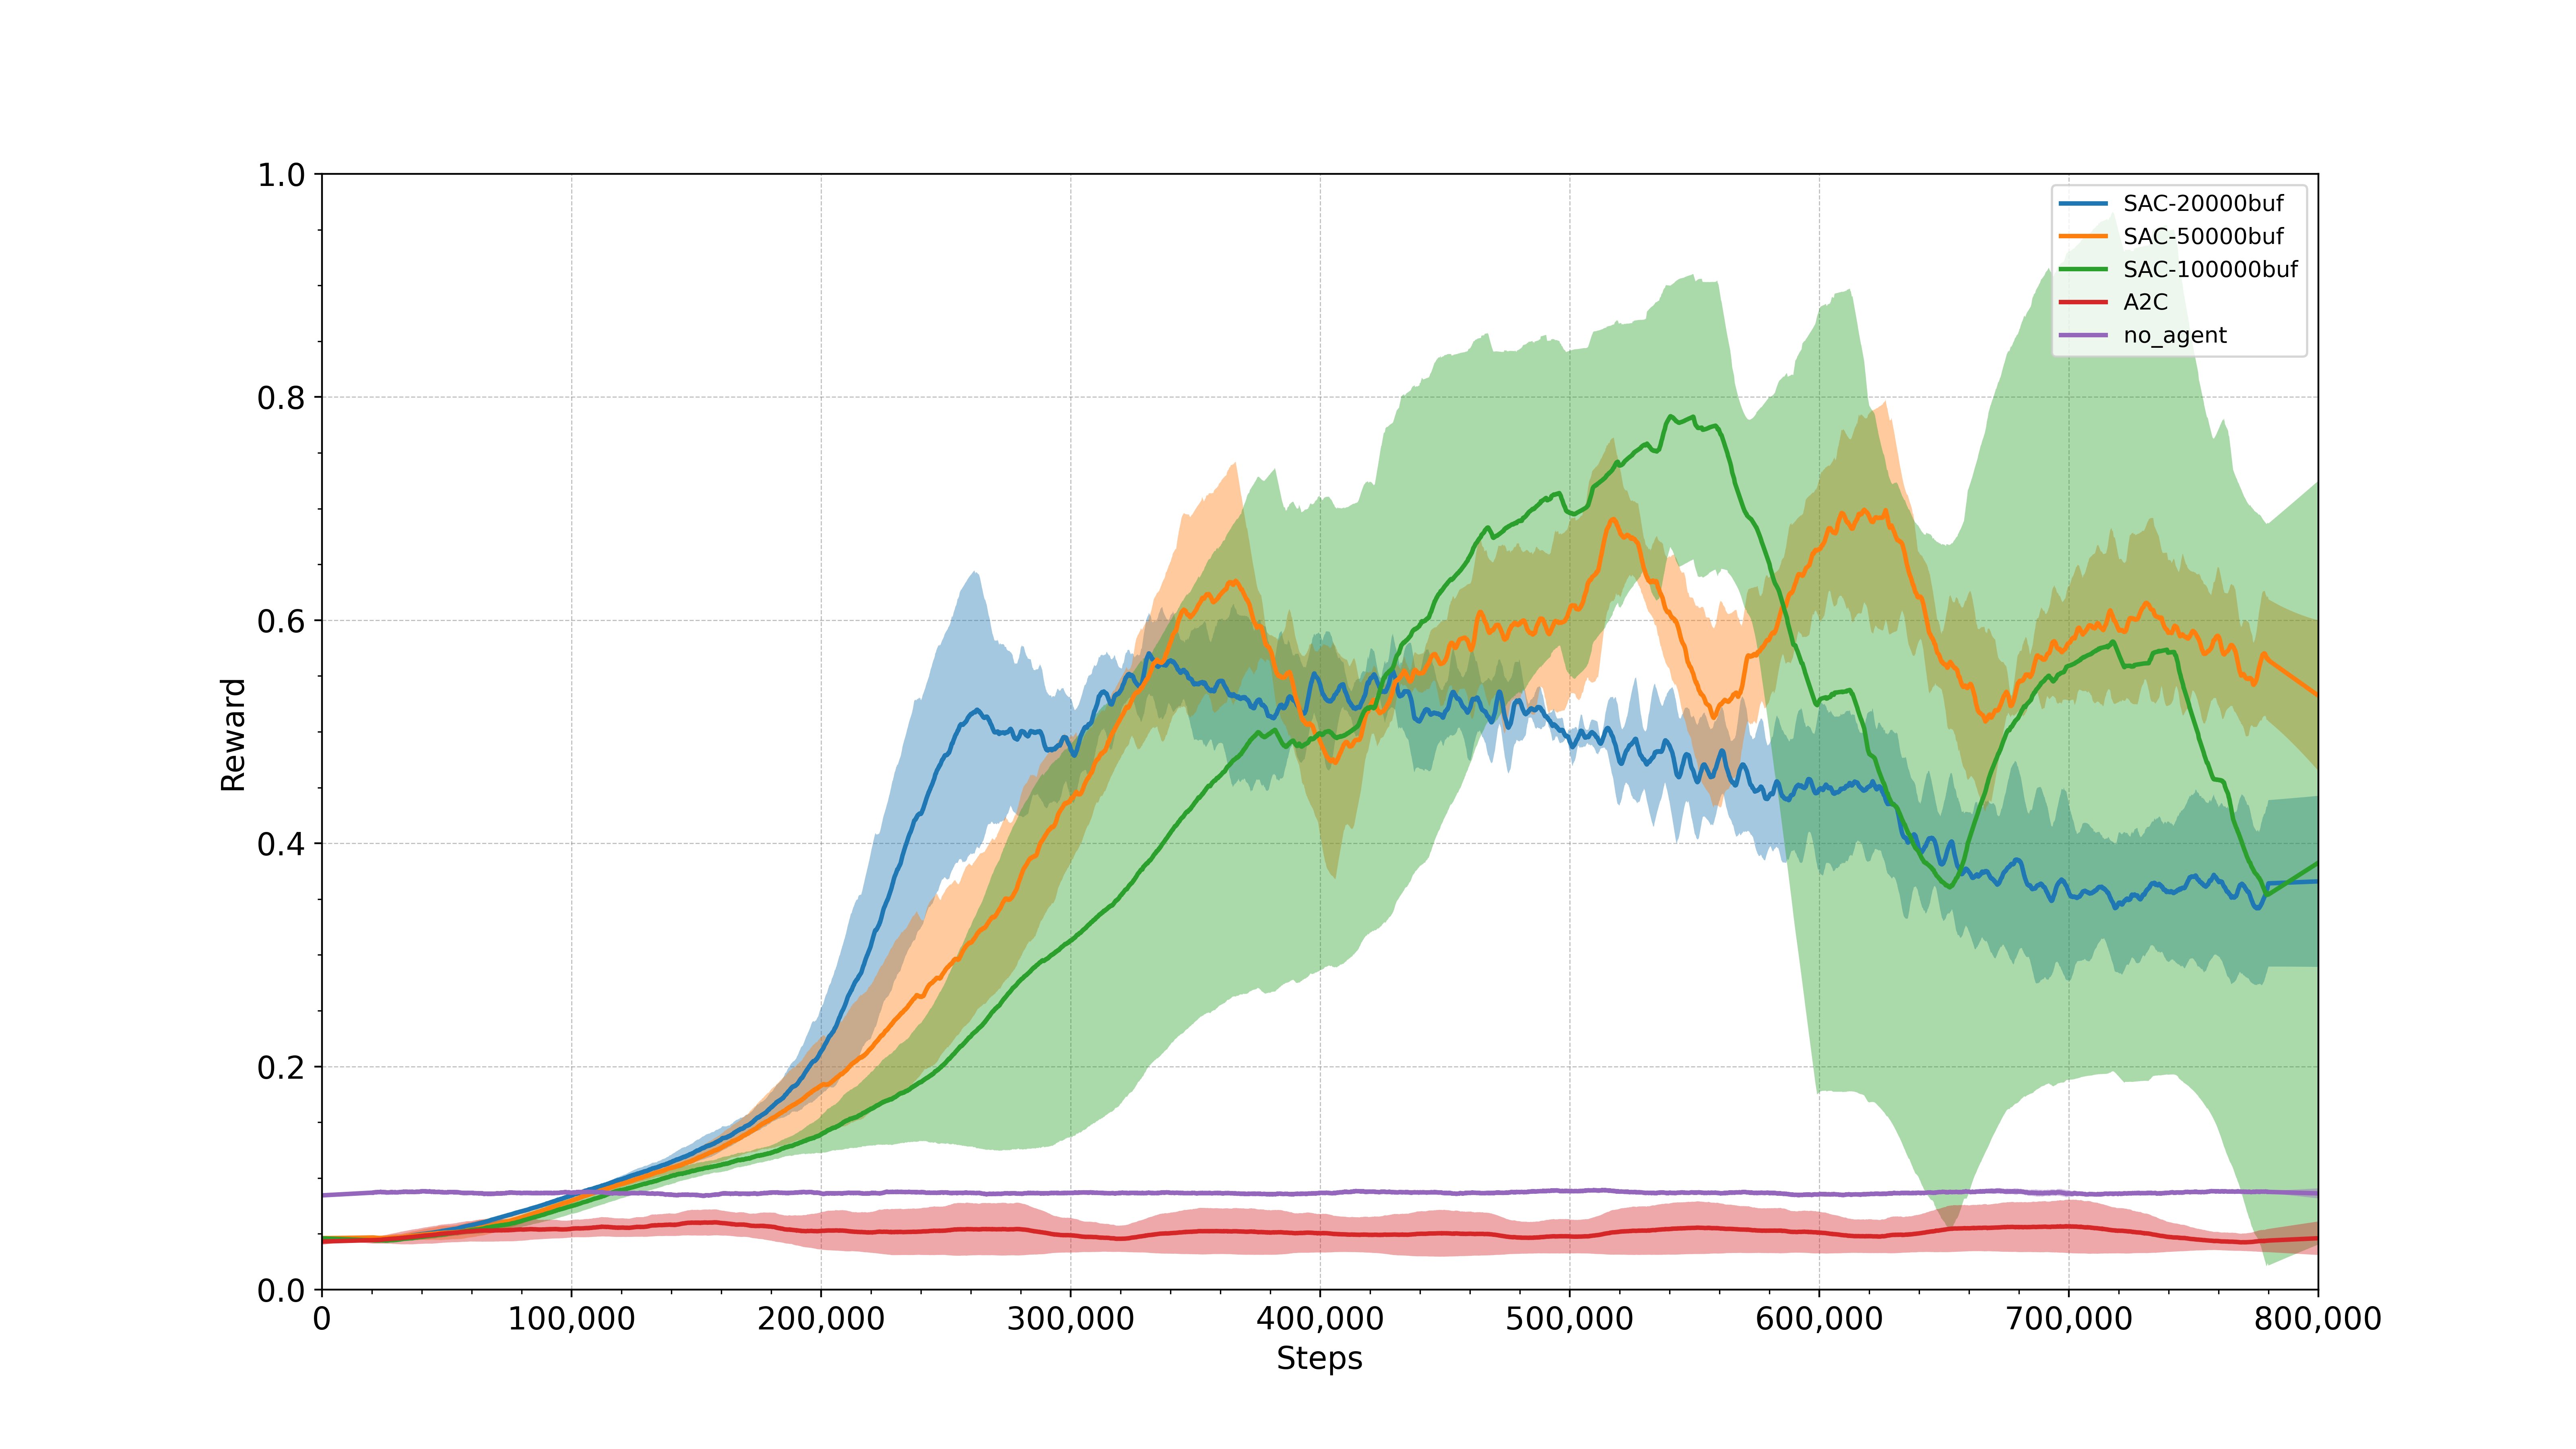
Task: Click the 1.0 y-axis tick label
Action: tap(281, 175)
